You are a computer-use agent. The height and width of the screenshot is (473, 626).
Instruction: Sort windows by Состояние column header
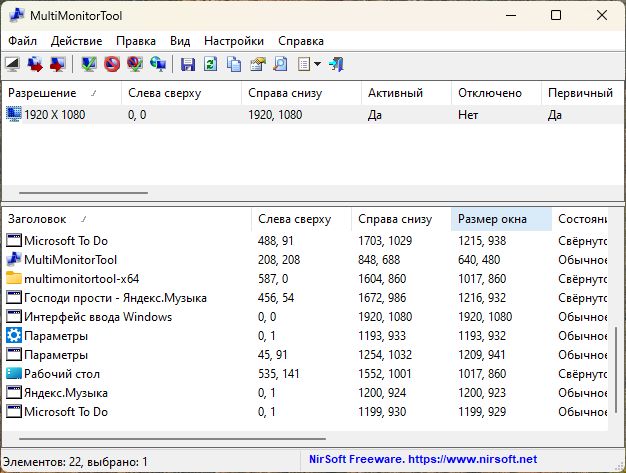click(580, 219)
